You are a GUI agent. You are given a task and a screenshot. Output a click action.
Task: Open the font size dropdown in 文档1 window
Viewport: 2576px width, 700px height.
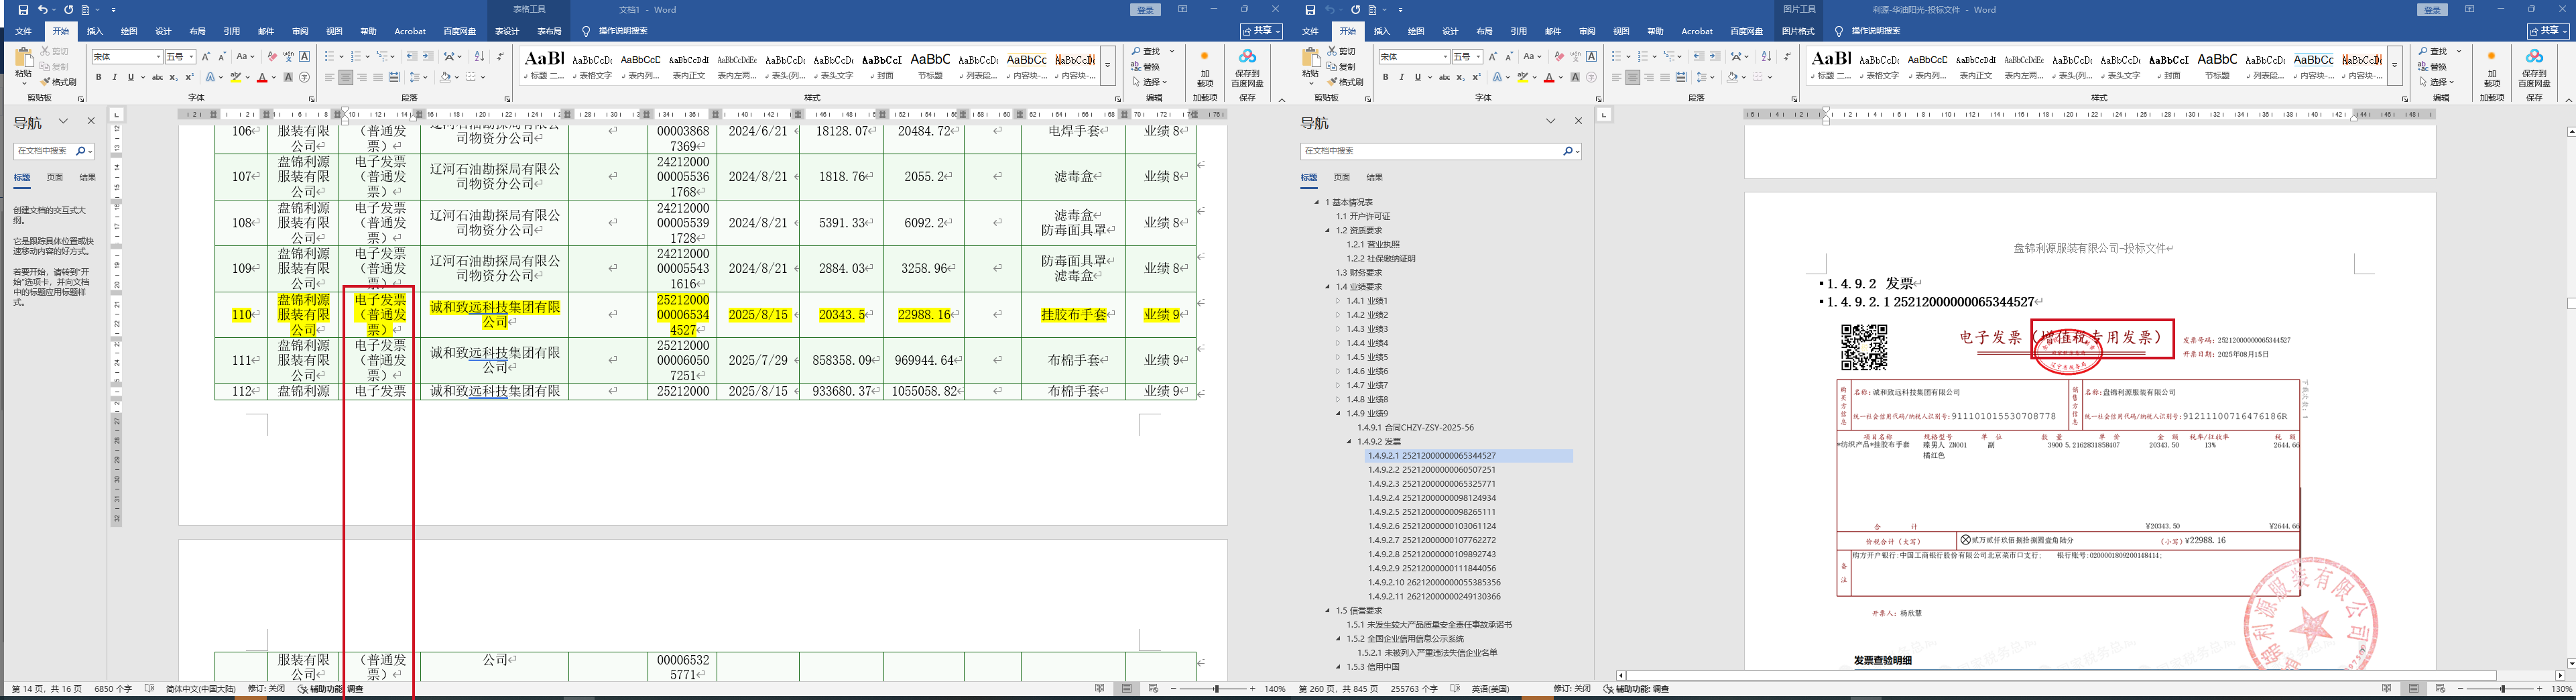[190, 57]
